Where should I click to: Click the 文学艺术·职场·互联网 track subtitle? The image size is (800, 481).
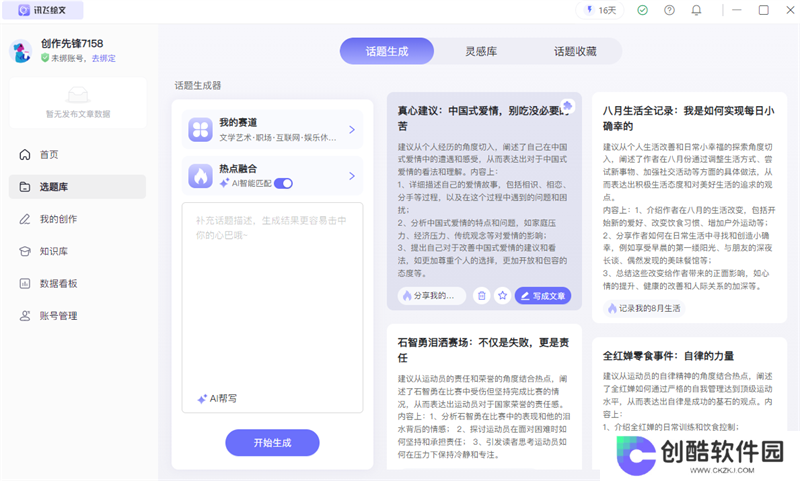click(278, 138)
